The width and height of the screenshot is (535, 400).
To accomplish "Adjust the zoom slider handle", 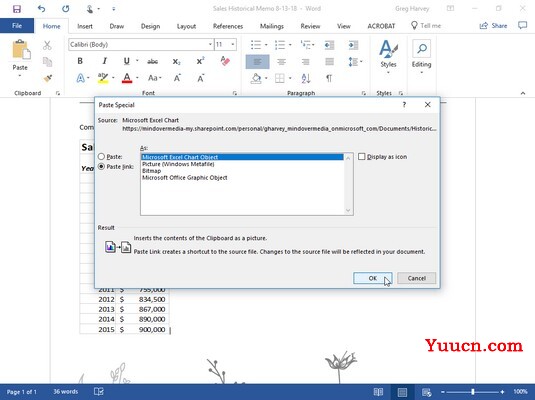I will 473,392.
